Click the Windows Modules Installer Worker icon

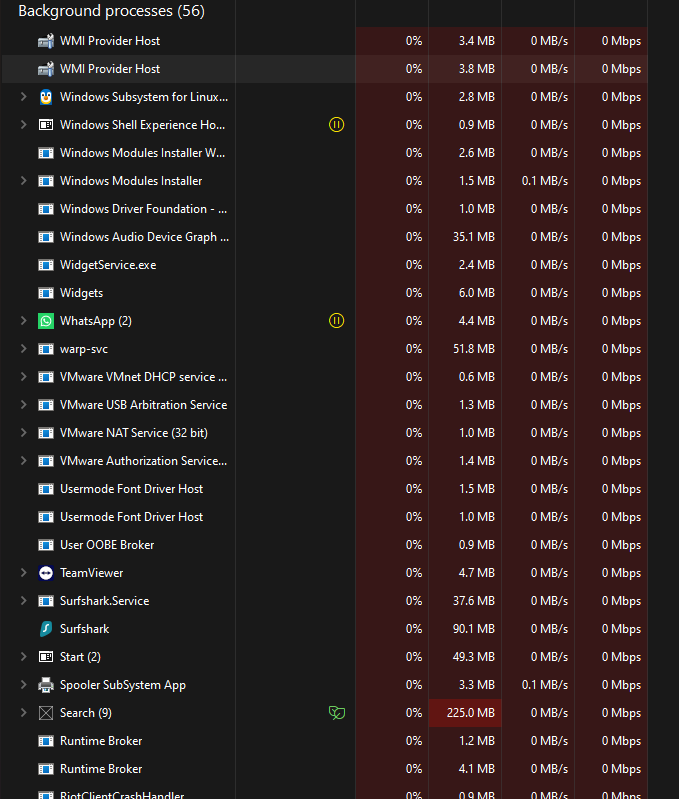pyautogui.click(x=46, y=153)
